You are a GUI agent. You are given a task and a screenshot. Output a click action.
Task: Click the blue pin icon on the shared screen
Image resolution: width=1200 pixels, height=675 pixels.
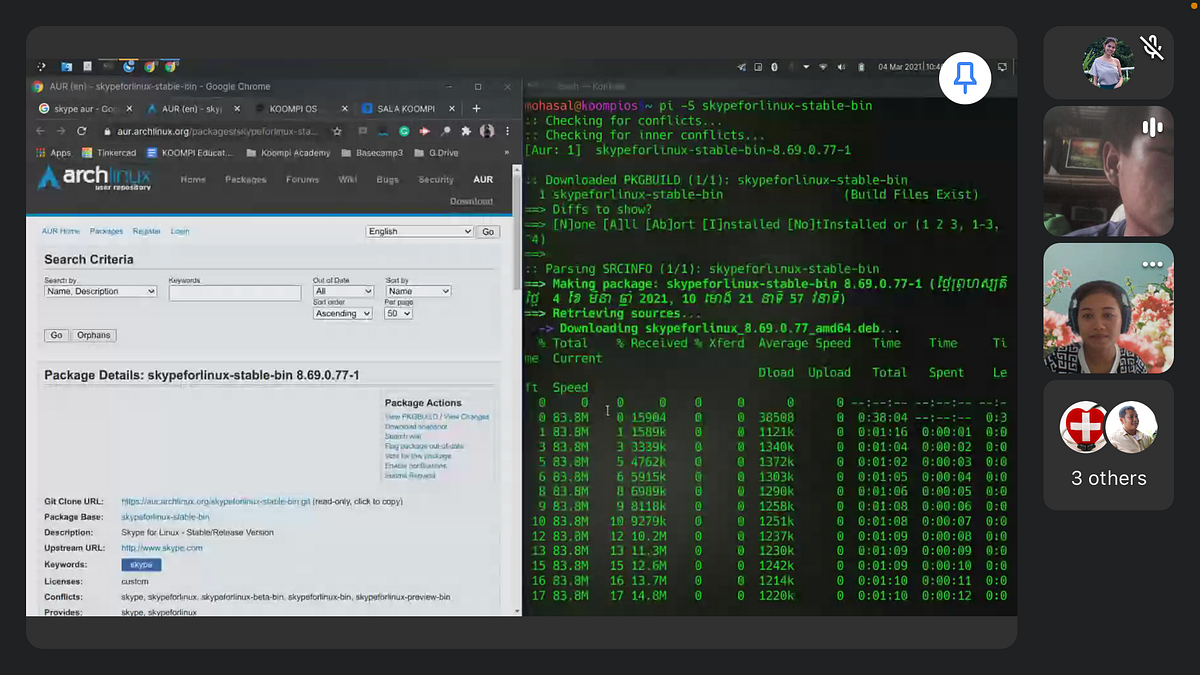(965, 78)
